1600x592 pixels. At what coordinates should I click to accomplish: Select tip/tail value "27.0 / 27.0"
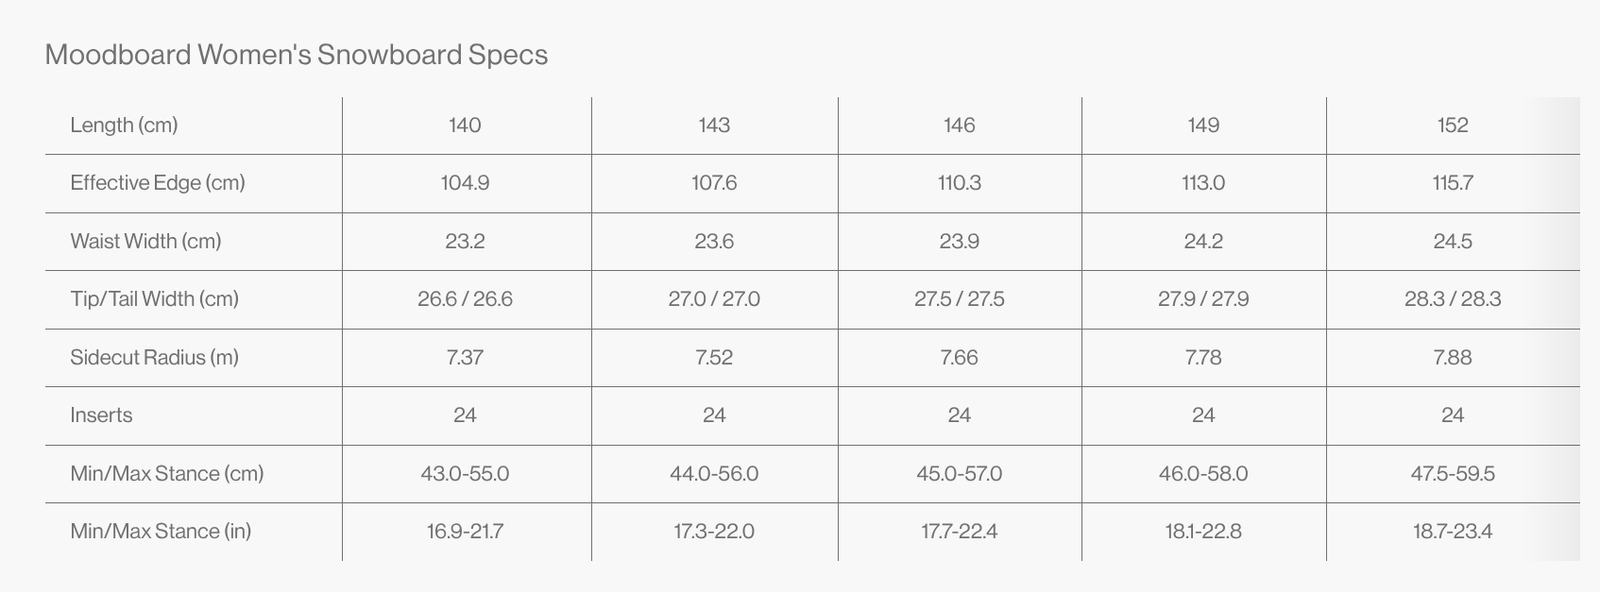(714, 299)
